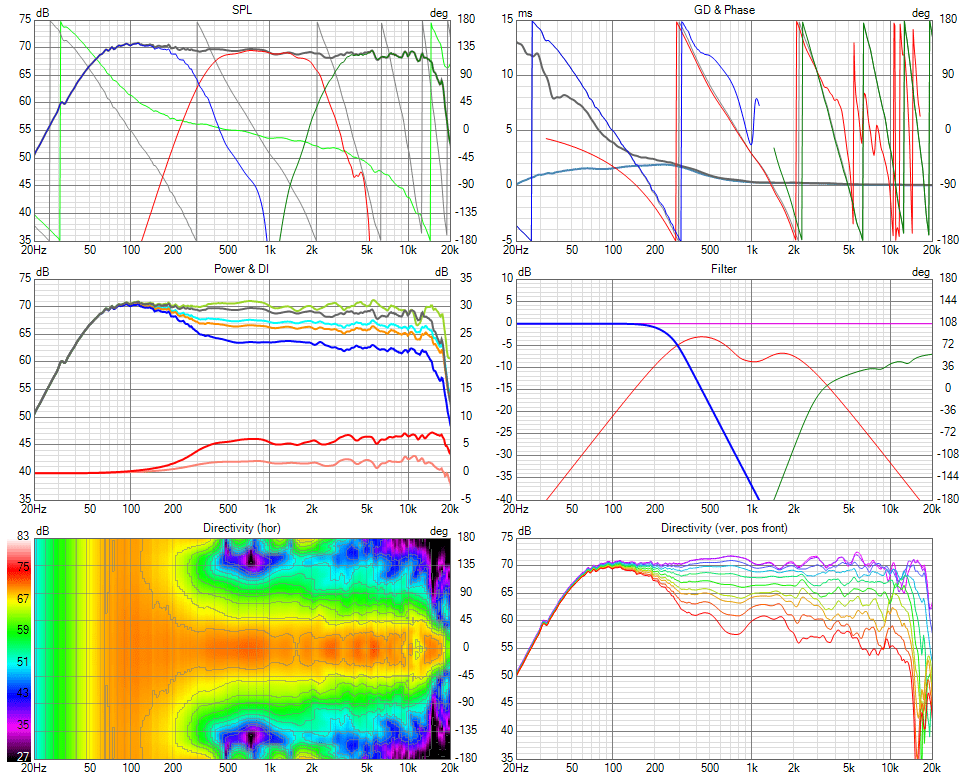Click the "-144" degree tick on the Filter chart
Image resolution: width=966 pixels, height=779 pixels.
(x=949, y=476)
